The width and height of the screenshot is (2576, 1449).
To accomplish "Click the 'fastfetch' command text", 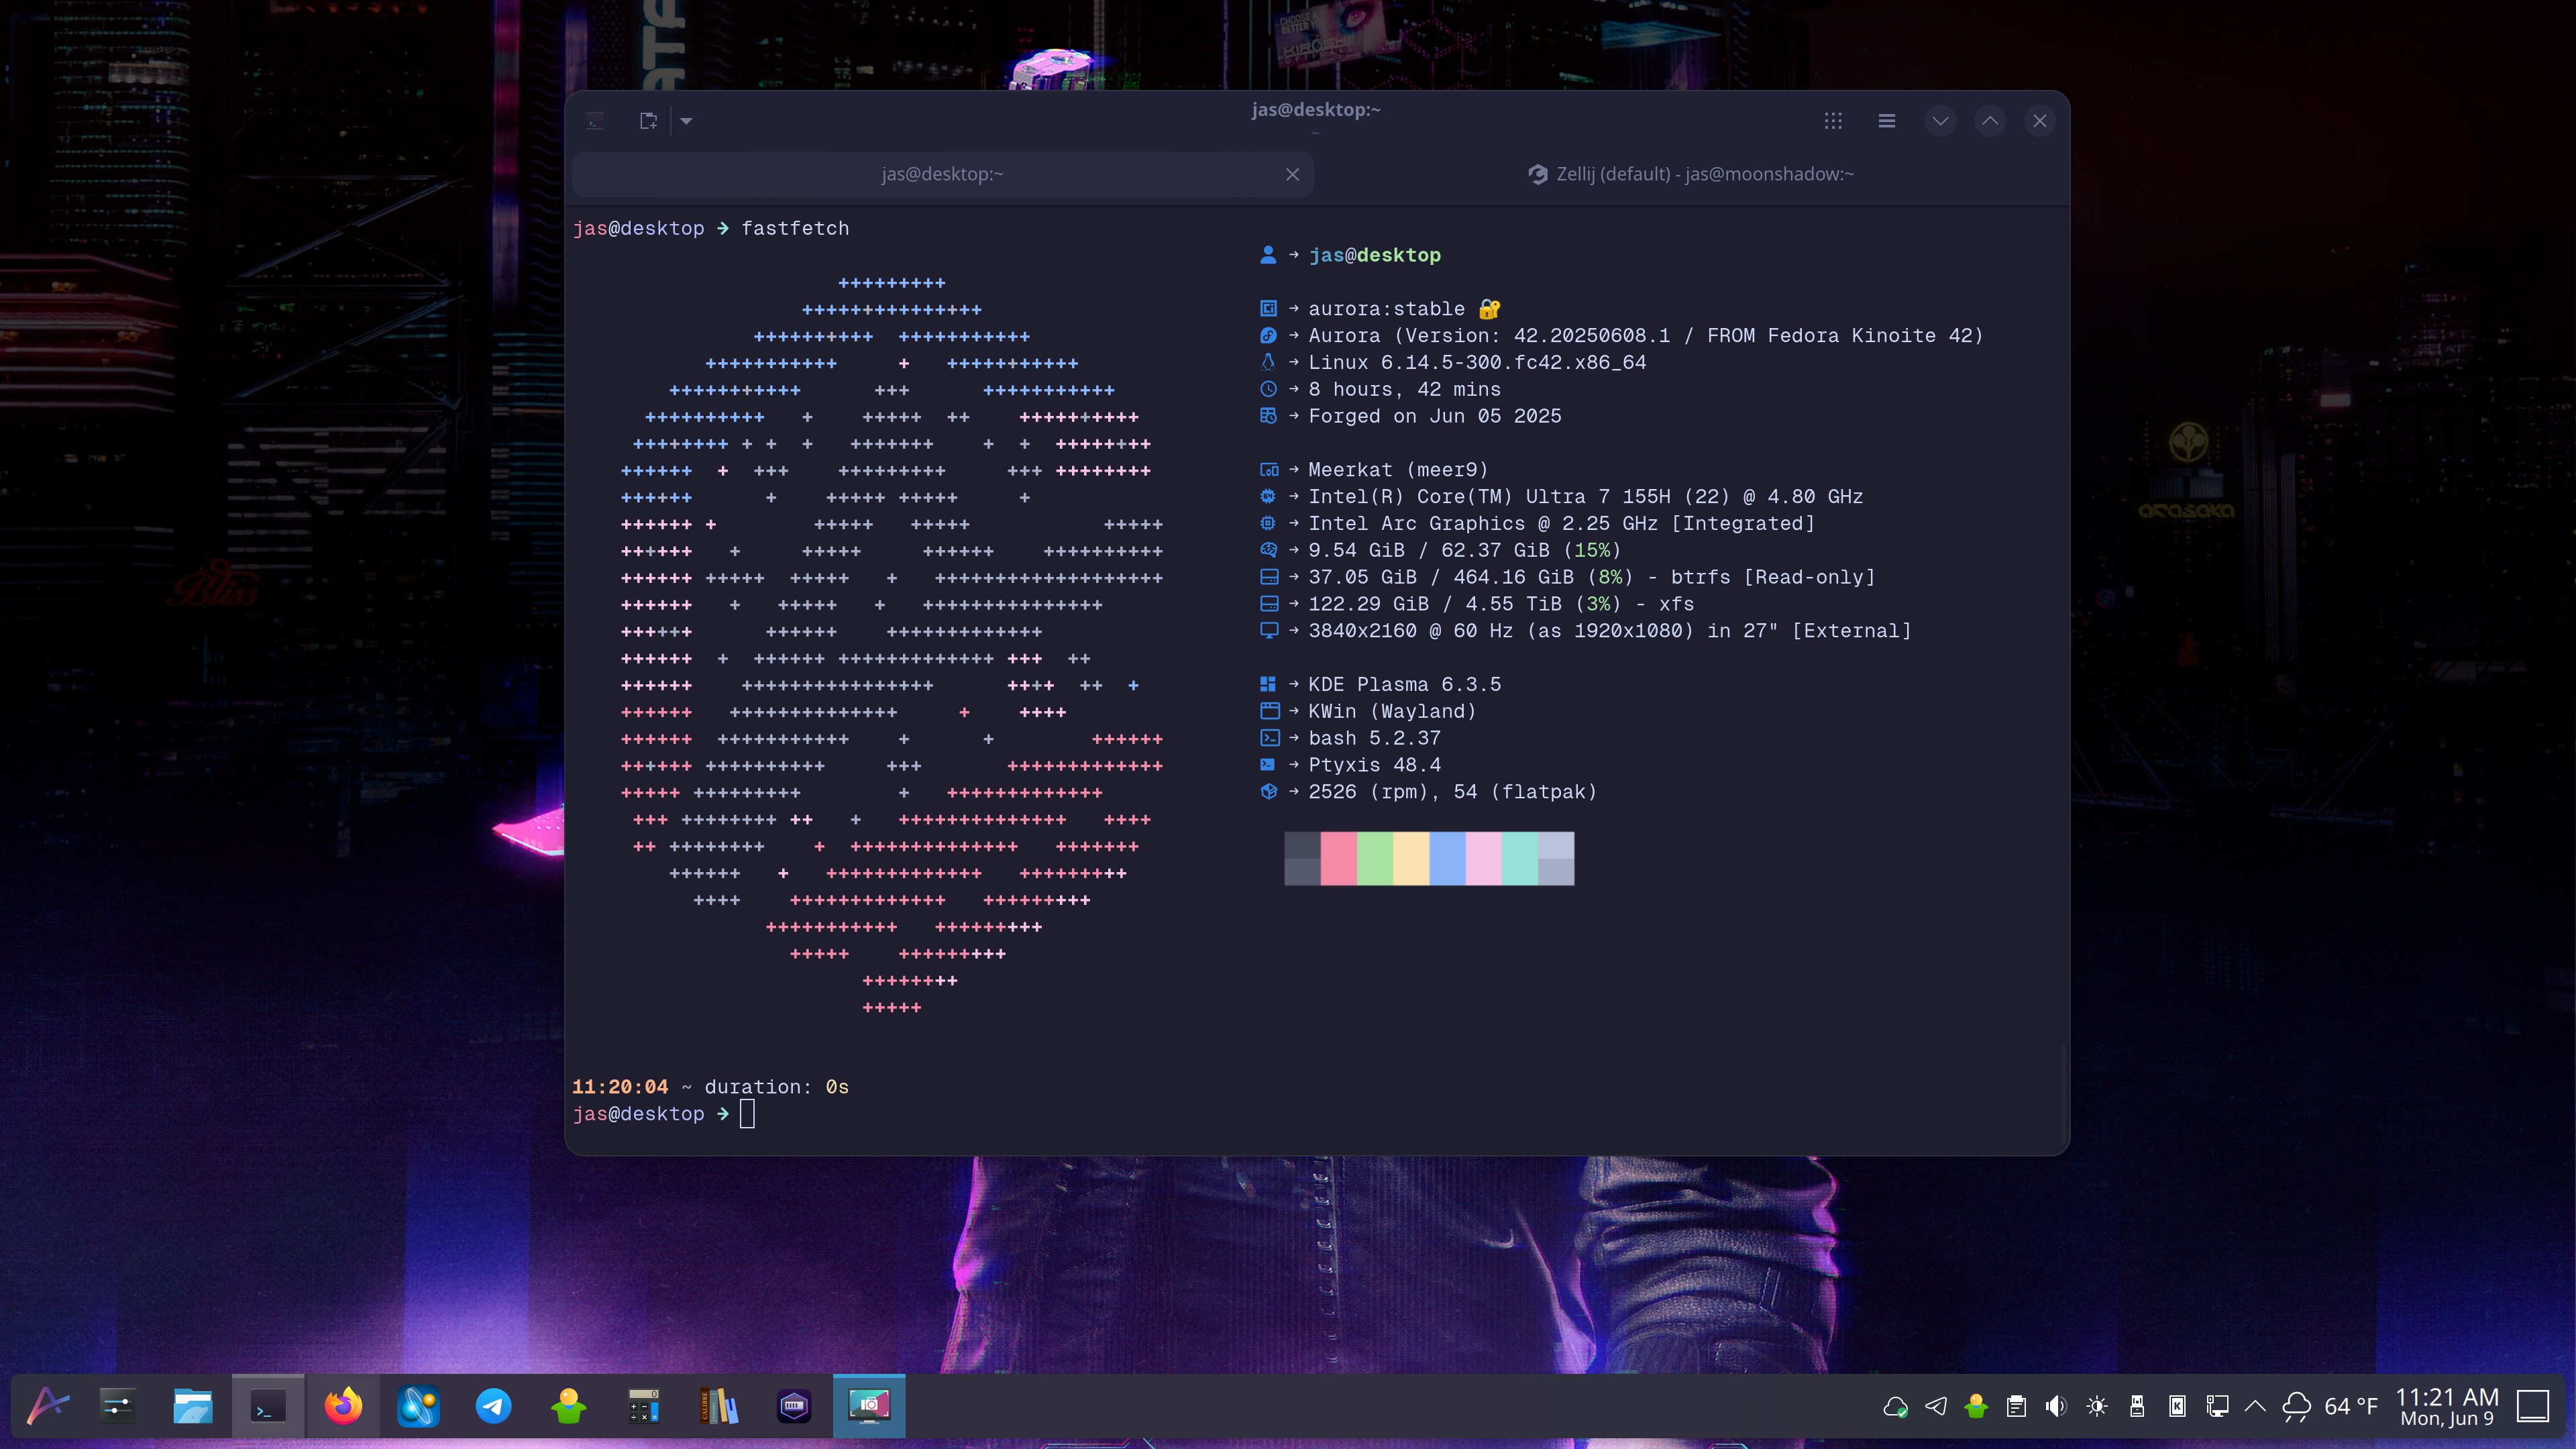I will 795,228.
